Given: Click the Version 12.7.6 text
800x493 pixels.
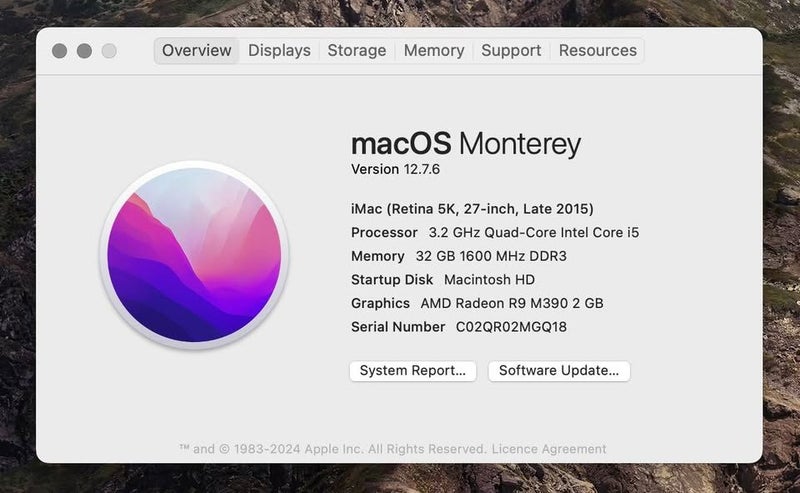Looking at the screenshot, I should pos(395,169).
